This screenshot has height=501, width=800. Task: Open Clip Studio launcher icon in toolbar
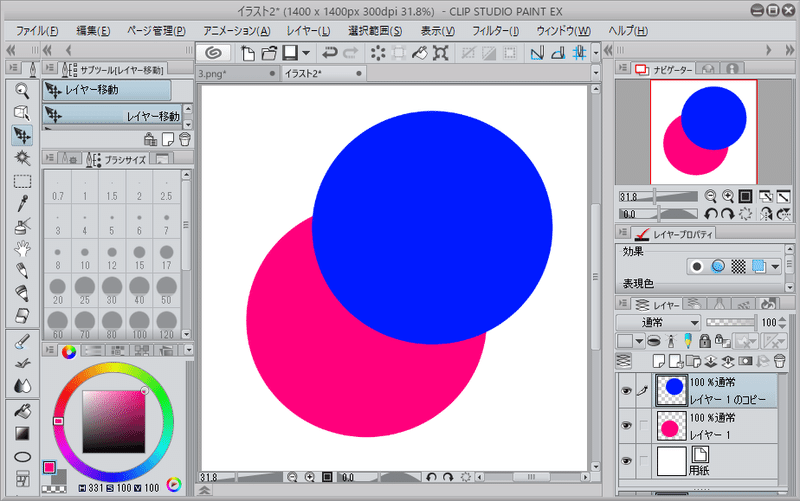(213, 53)
